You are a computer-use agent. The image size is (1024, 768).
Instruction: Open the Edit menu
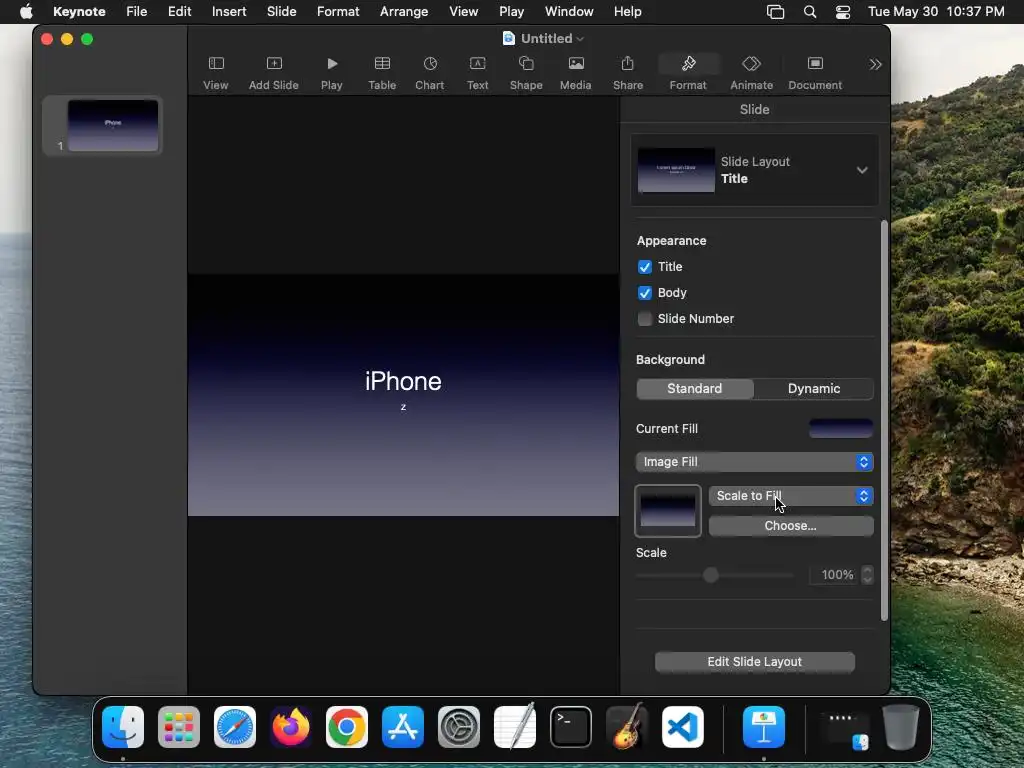tap(179, 12)
